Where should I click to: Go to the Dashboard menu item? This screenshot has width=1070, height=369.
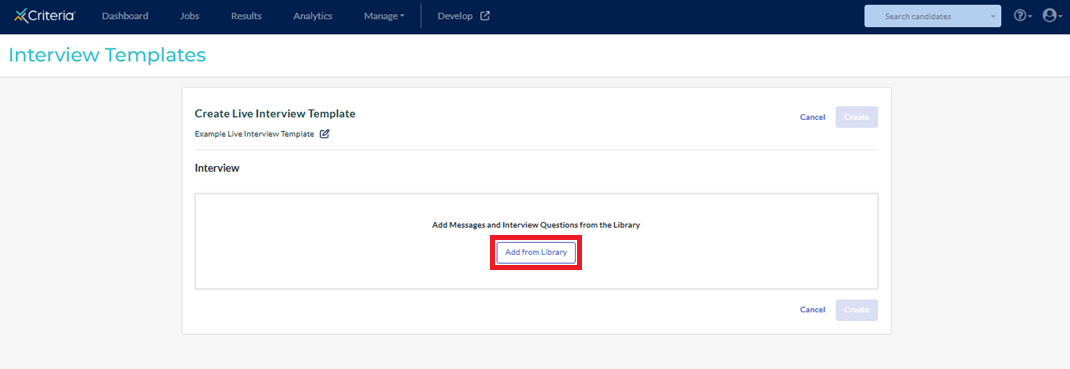pyautogui.click(x=125, y=16)
